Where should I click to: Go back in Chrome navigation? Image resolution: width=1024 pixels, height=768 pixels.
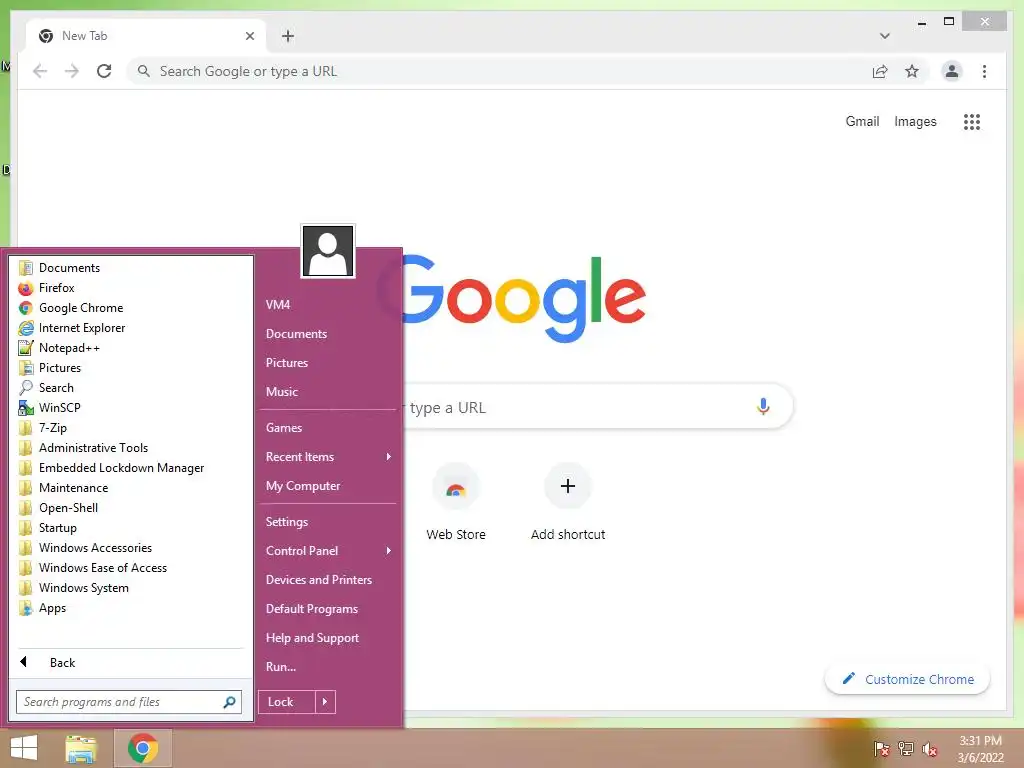pyautogui.click(x=40, y=71)
